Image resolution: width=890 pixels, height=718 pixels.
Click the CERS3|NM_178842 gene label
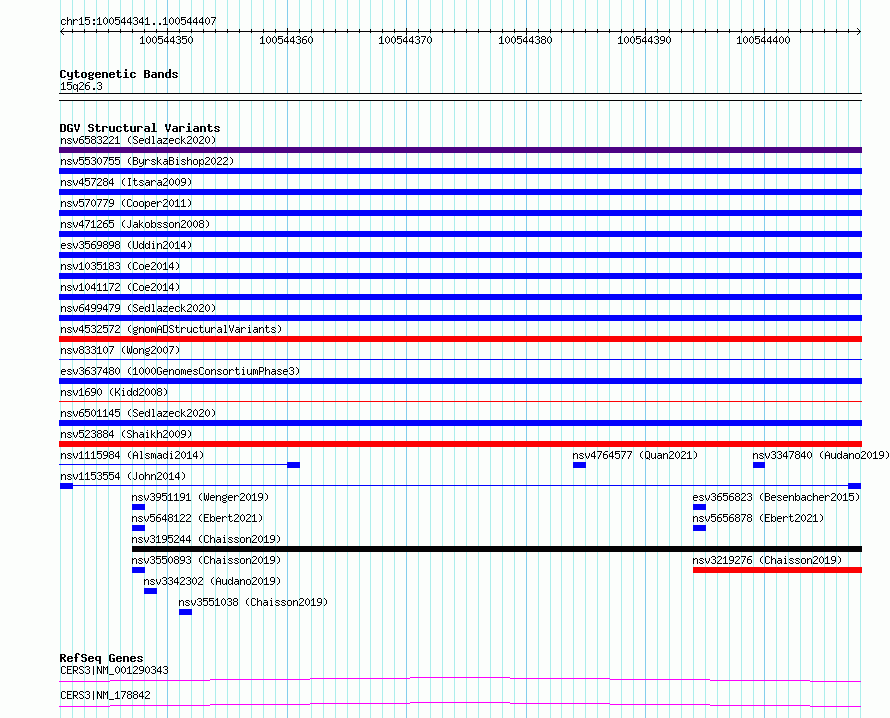105,694
